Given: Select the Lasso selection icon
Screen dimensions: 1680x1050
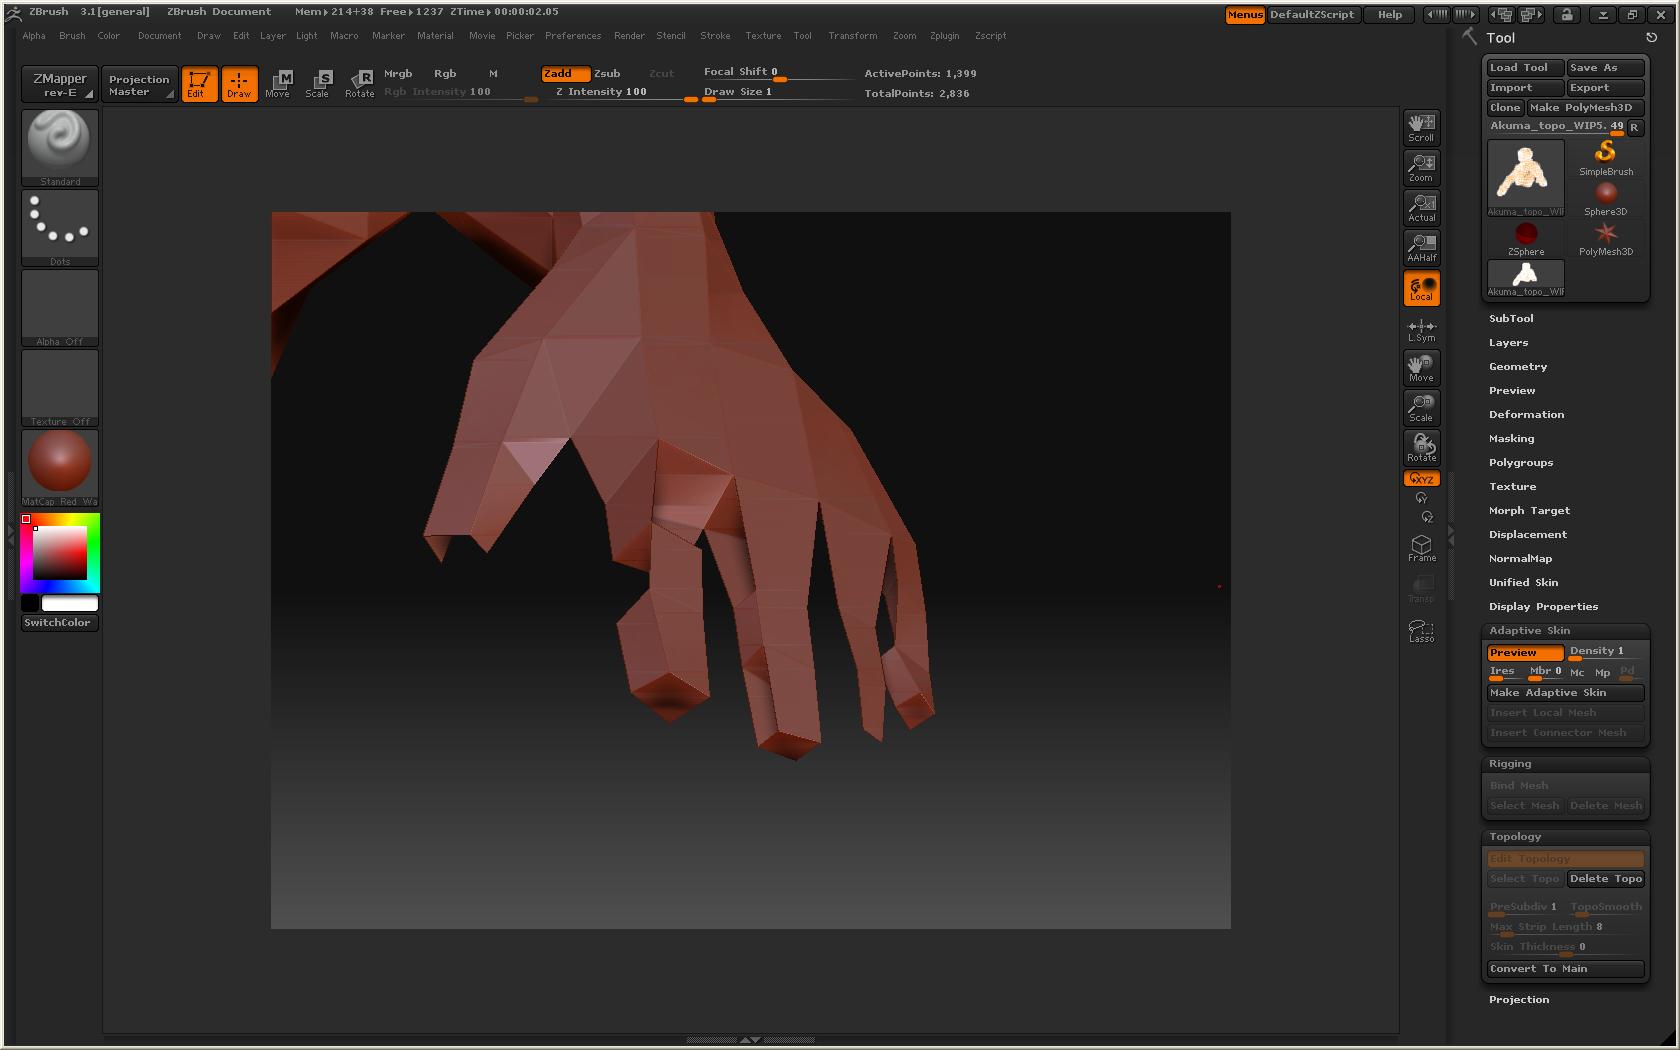Looking at the screenshot, I should (x=1421, y=630).
